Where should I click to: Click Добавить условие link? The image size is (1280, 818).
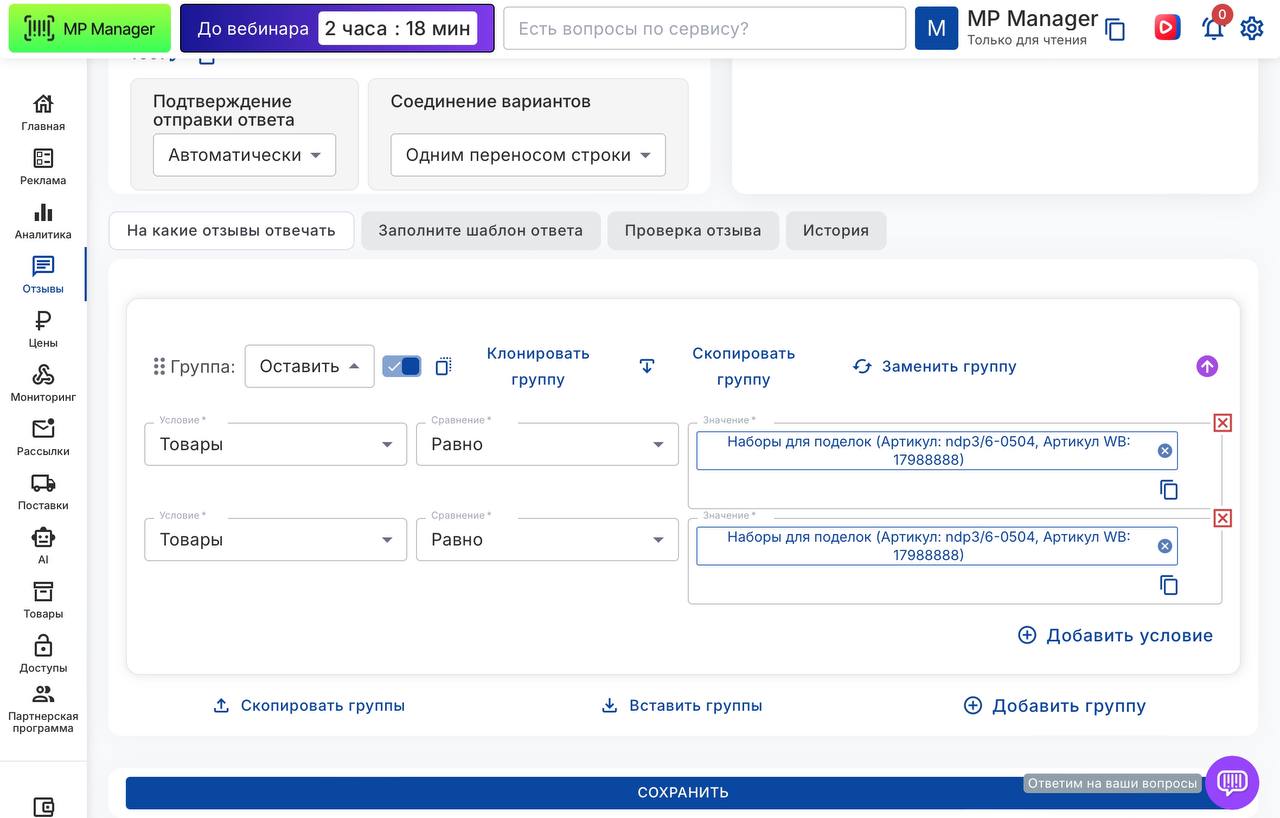pyautogui.click(x=1115, y=635)
